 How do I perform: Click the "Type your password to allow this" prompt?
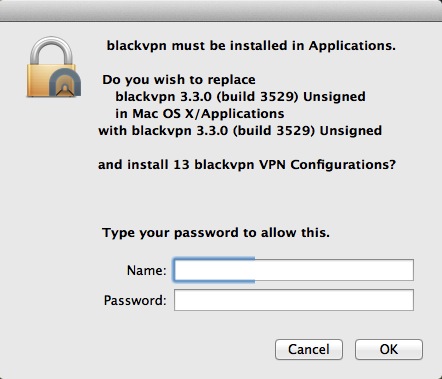point(216,233)
